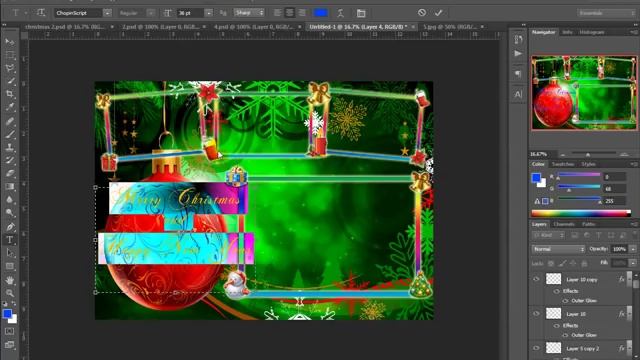Center align text
Viewport: 640px width, 360px height.
[x=289, y=13]
